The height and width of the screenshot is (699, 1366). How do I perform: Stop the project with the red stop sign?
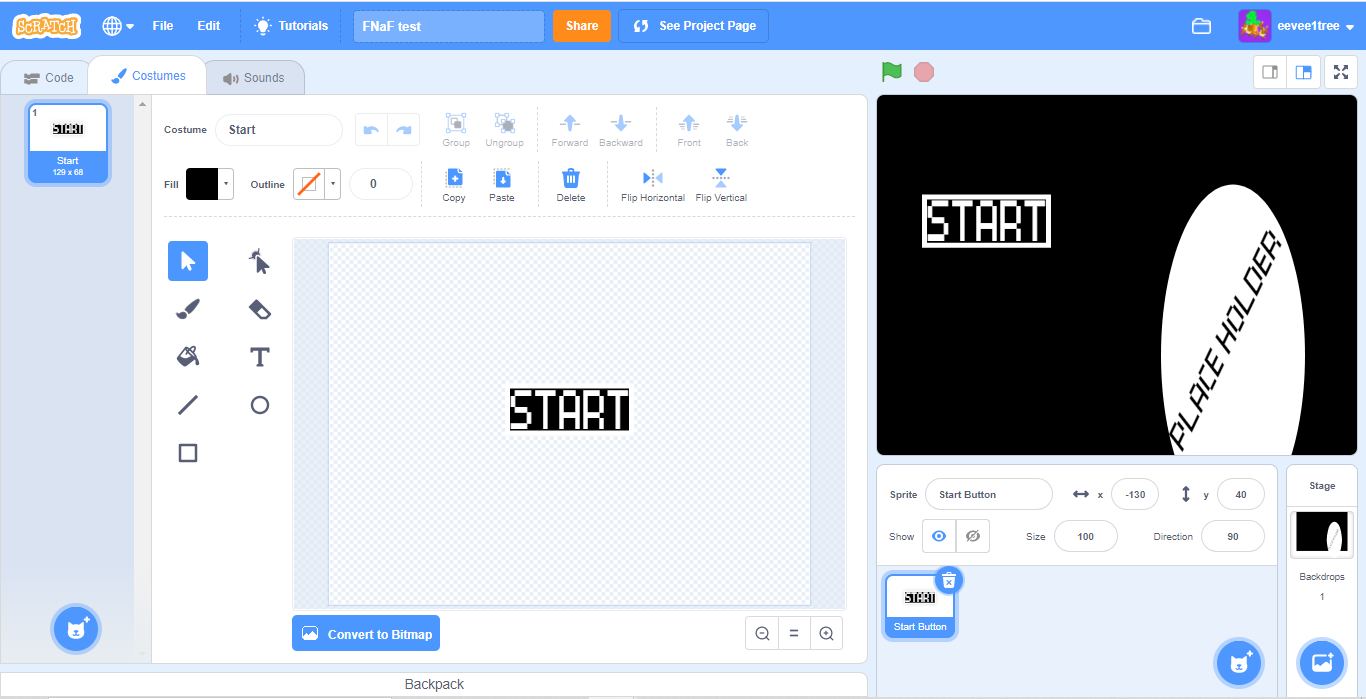pos(923,71)
